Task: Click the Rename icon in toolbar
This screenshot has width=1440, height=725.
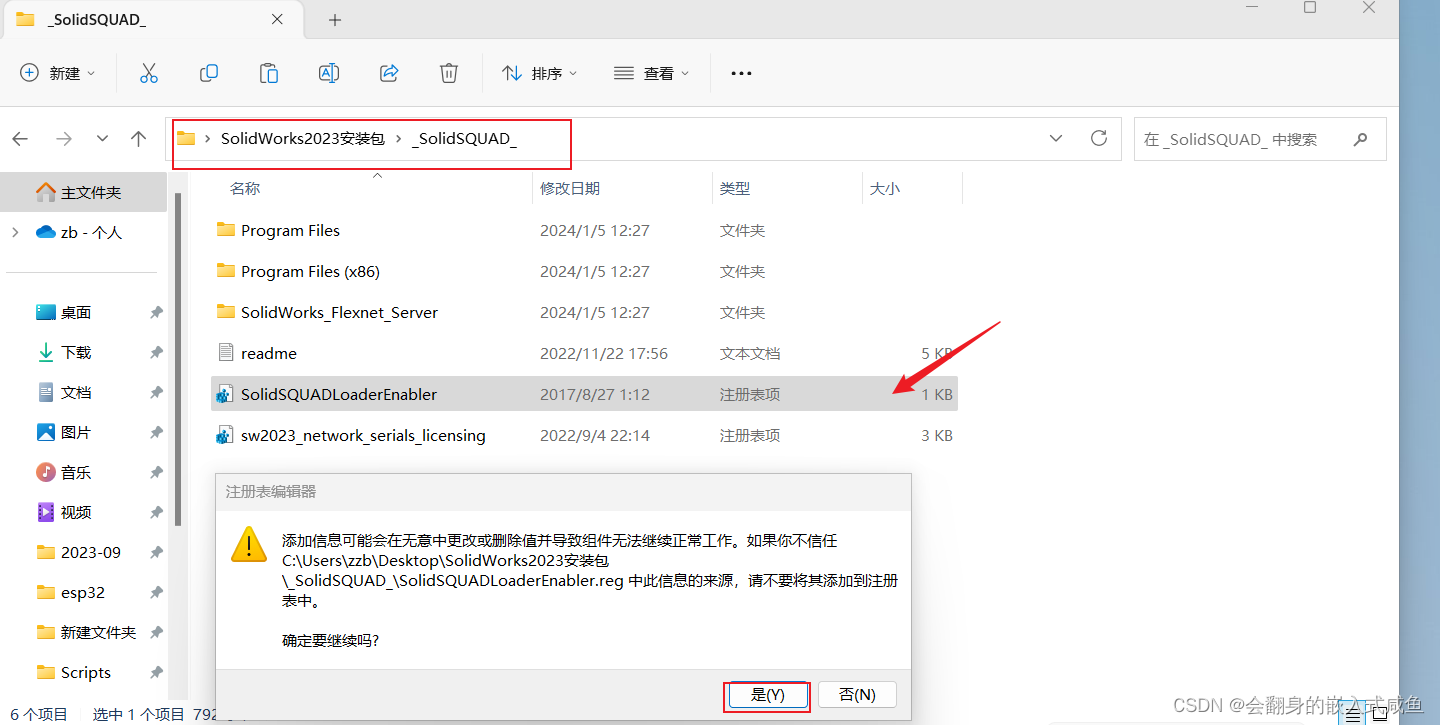Action: [x=328, y=73]
